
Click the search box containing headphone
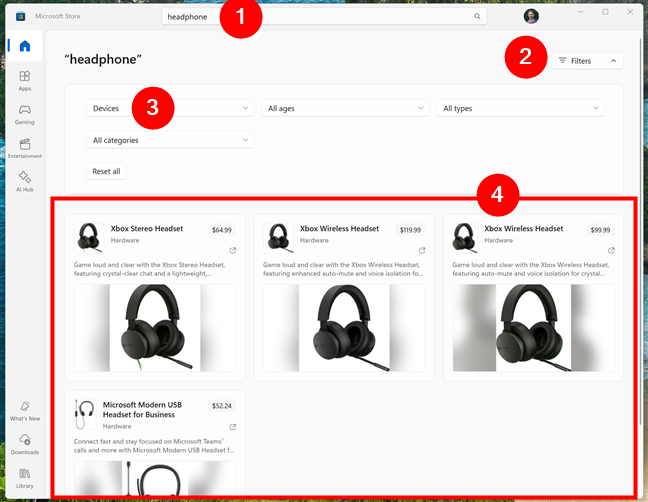point(324,17)
